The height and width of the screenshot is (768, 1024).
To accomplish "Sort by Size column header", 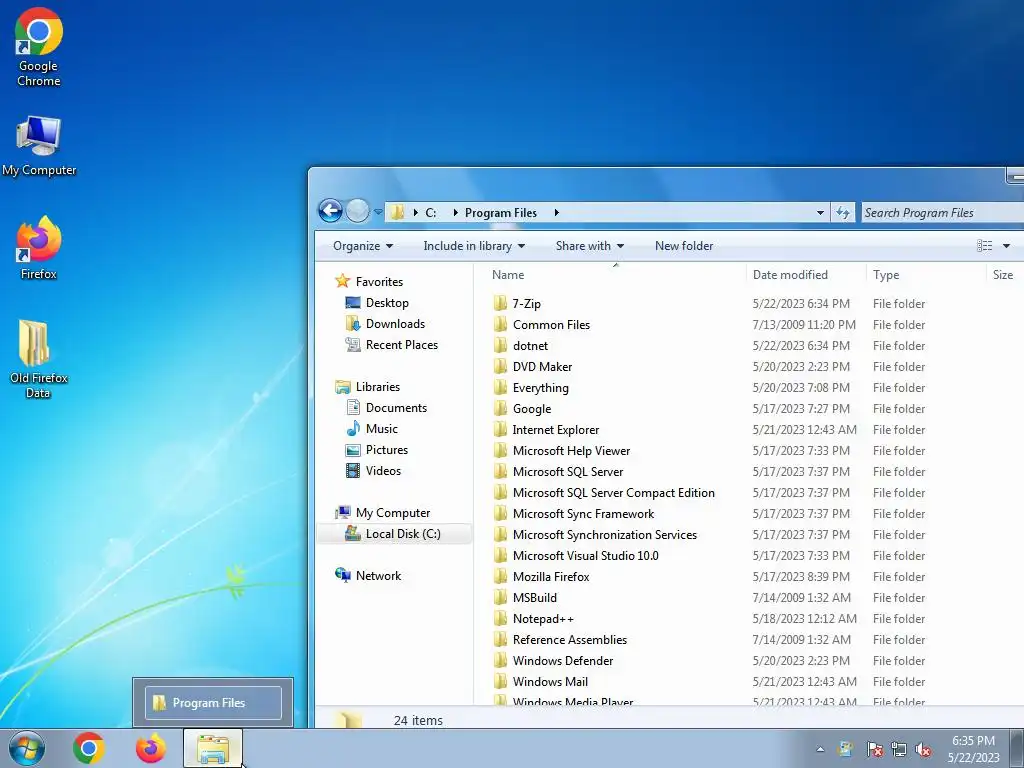I will click(x=1004, y=274).
